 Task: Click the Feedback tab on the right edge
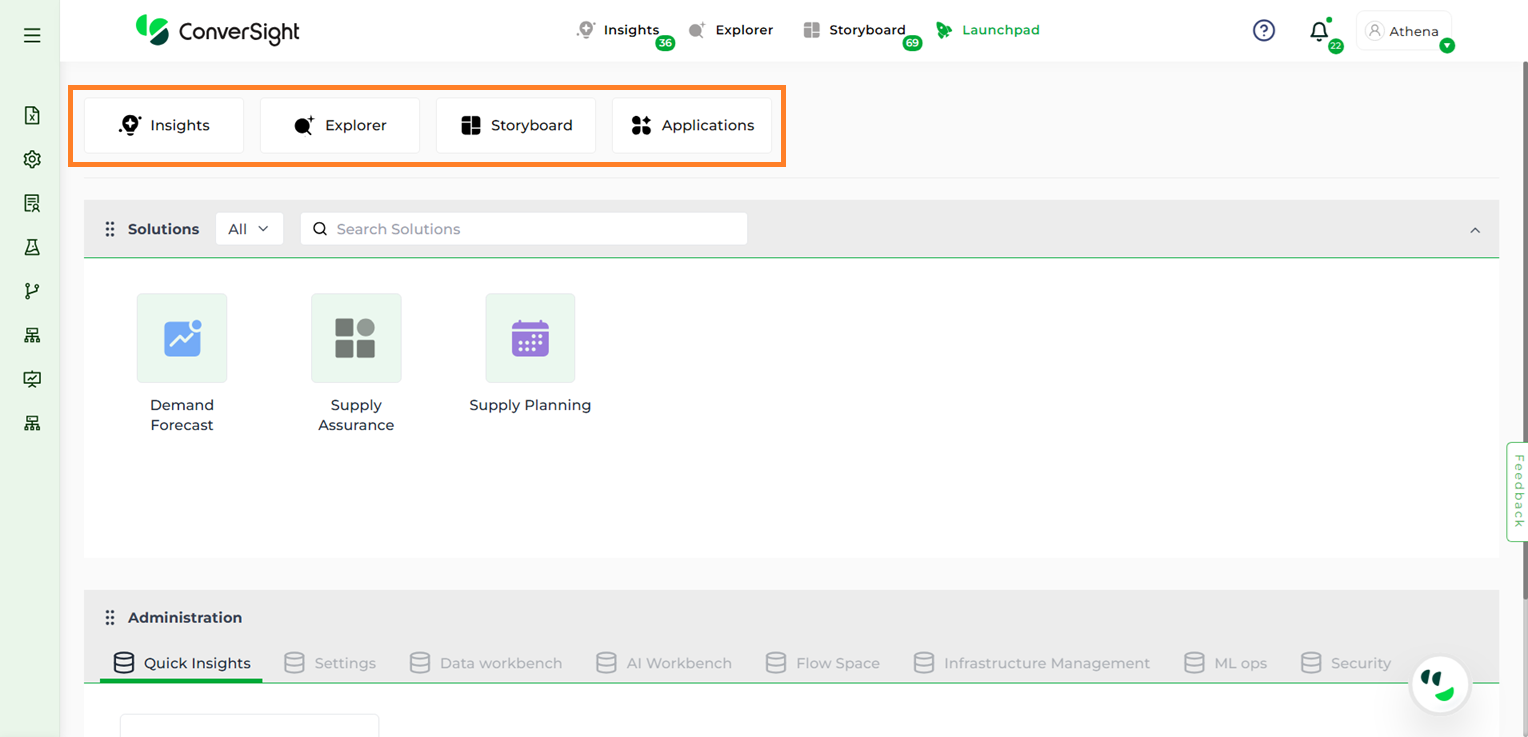1518,491
